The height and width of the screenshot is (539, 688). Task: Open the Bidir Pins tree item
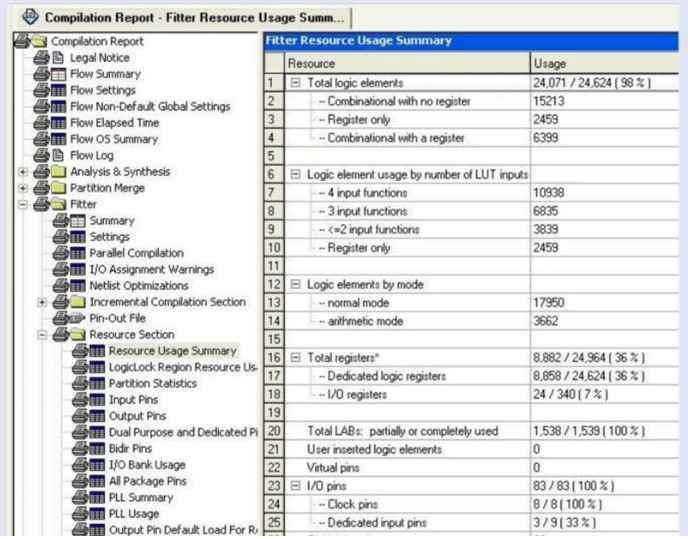tap(130, 449)
